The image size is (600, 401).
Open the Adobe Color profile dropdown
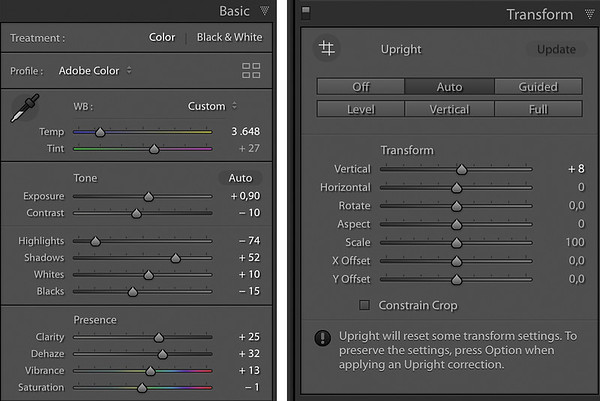(x=95, y=71)
